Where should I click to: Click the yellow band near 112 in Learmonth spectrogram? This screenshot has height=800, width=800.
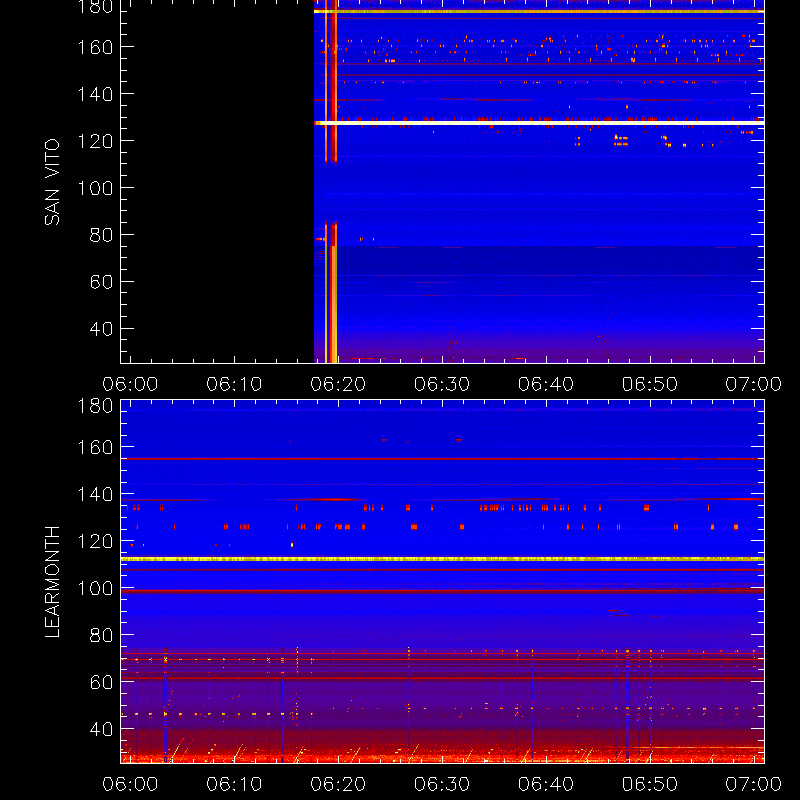click(442, 559)
